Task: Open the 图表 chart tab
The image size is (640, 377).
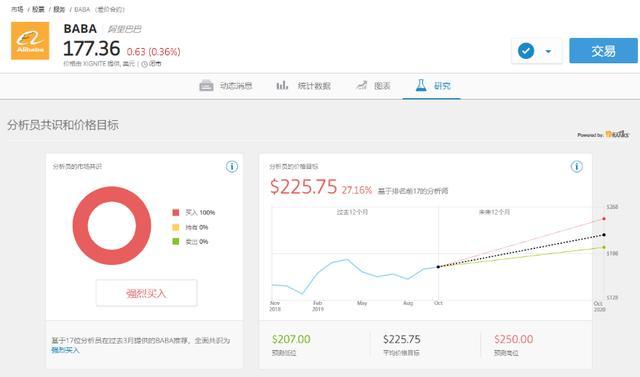Action: coord(382,86)
